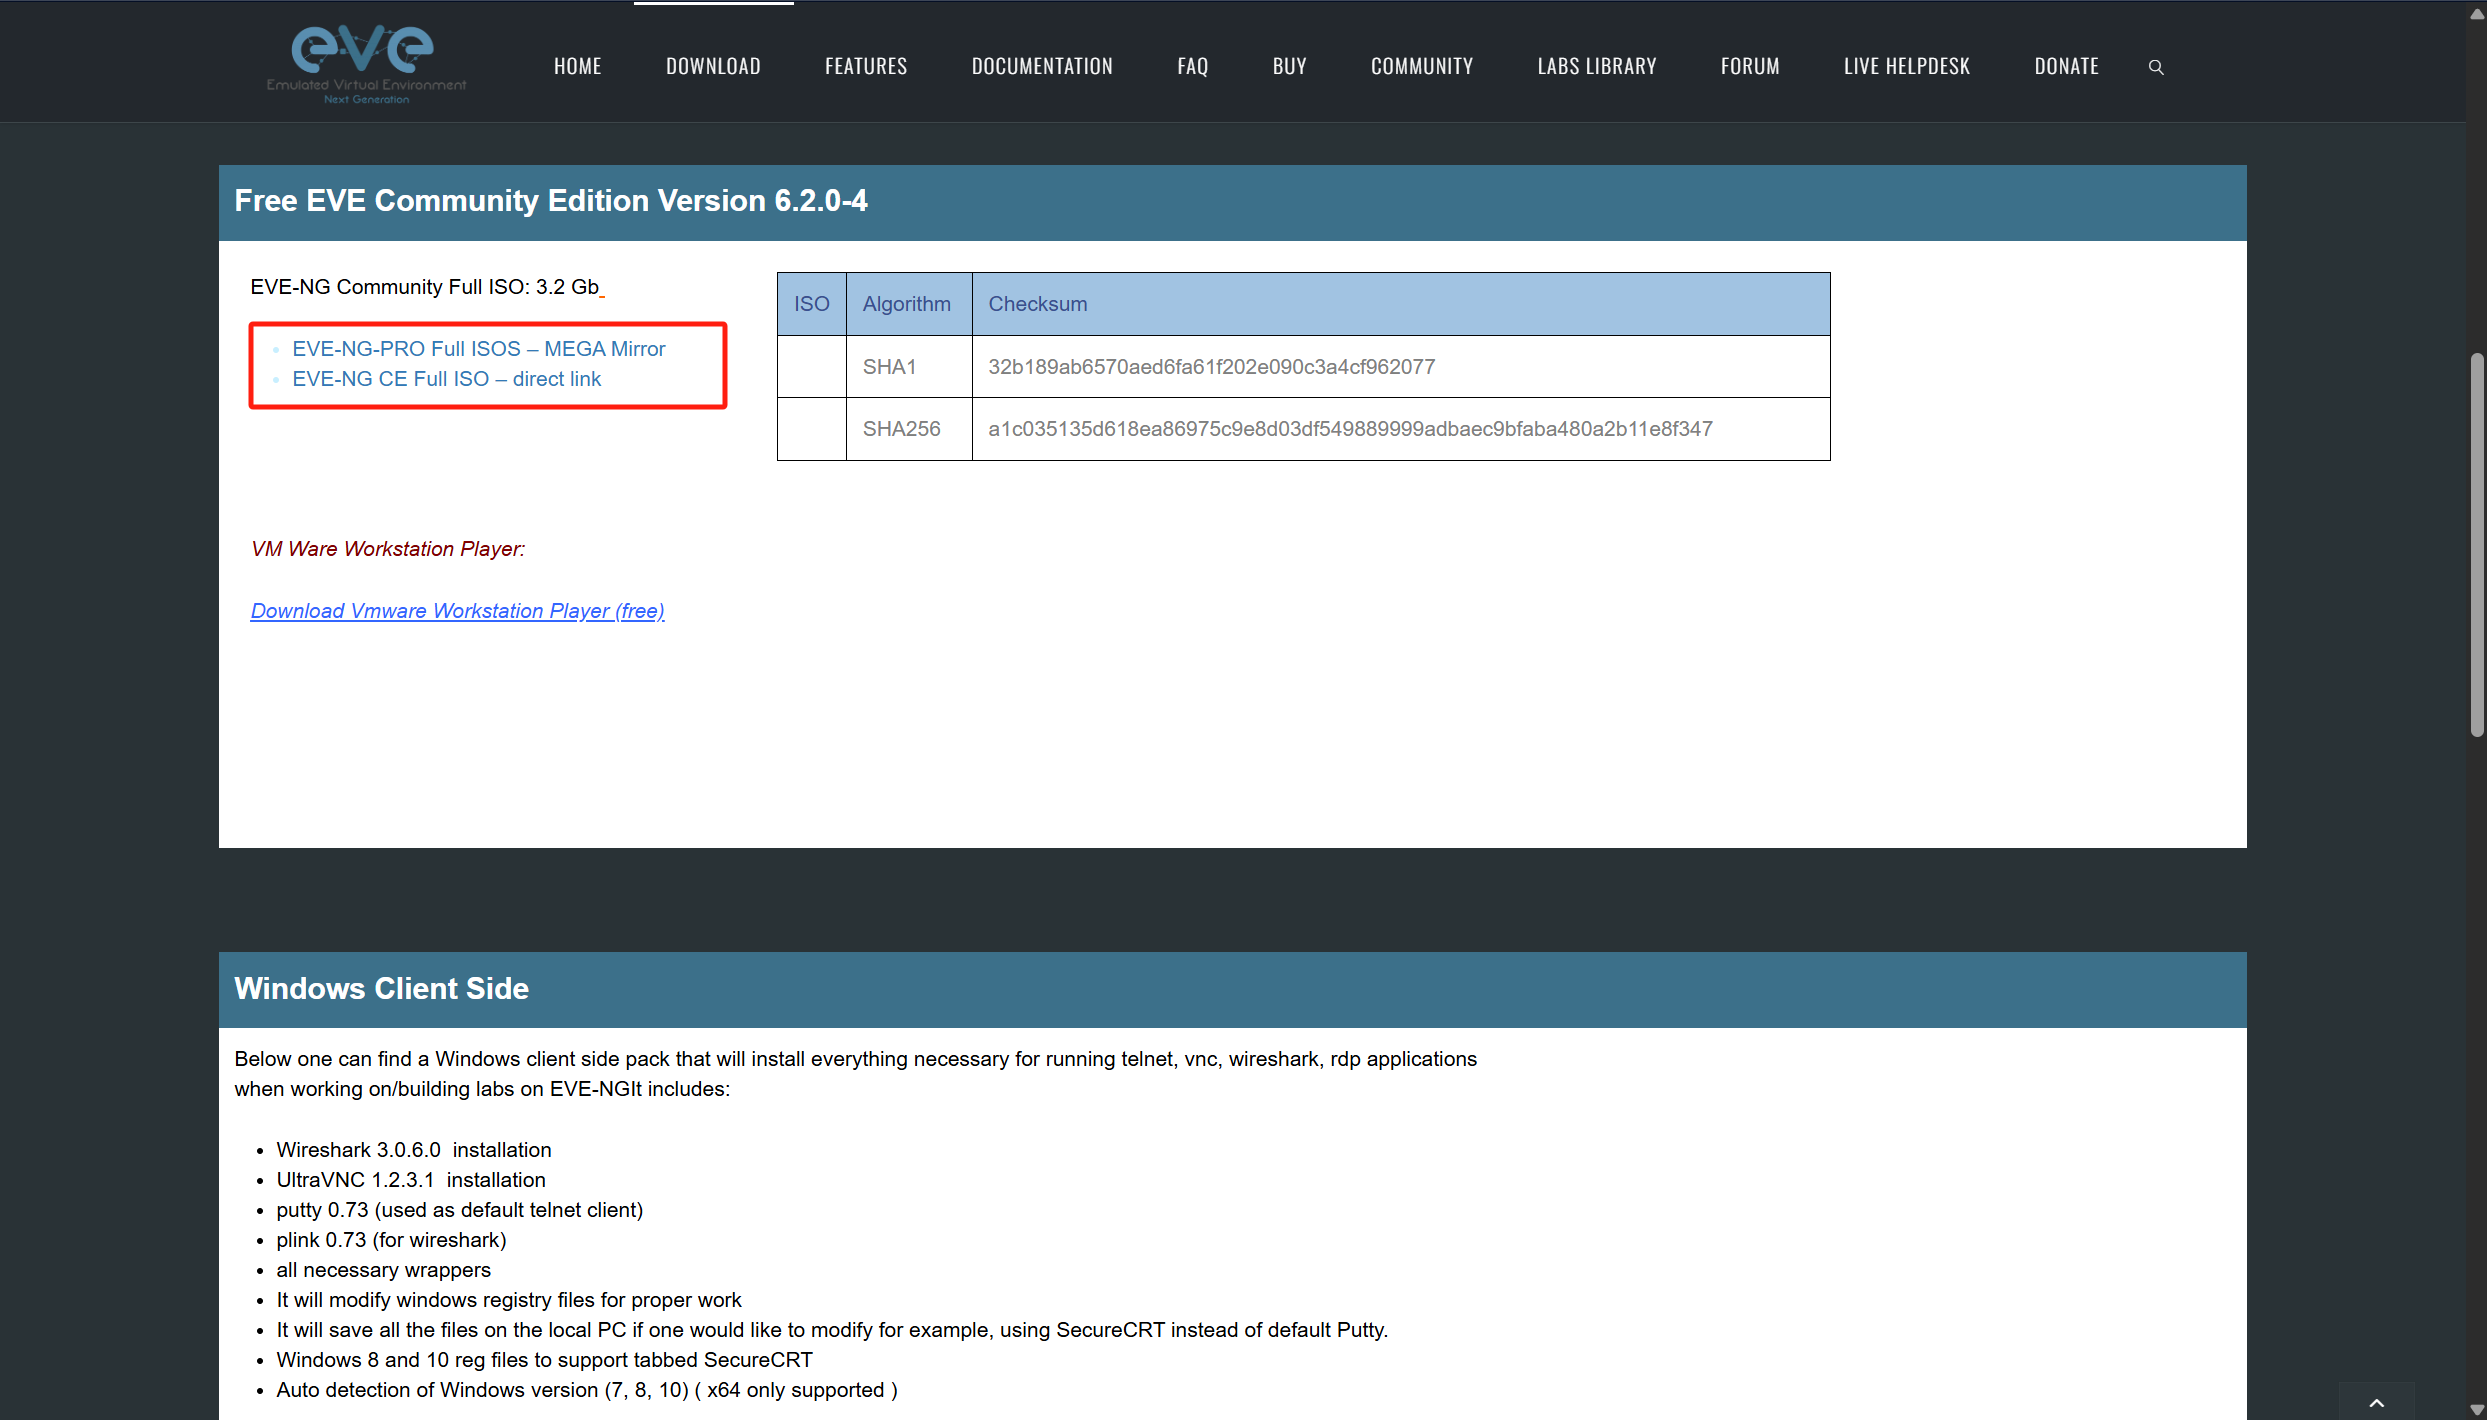Viewport: 2487px width, 1420px height.
Task: Click the VM Ware Workstation Player label
Action: [x=388, y=549]
